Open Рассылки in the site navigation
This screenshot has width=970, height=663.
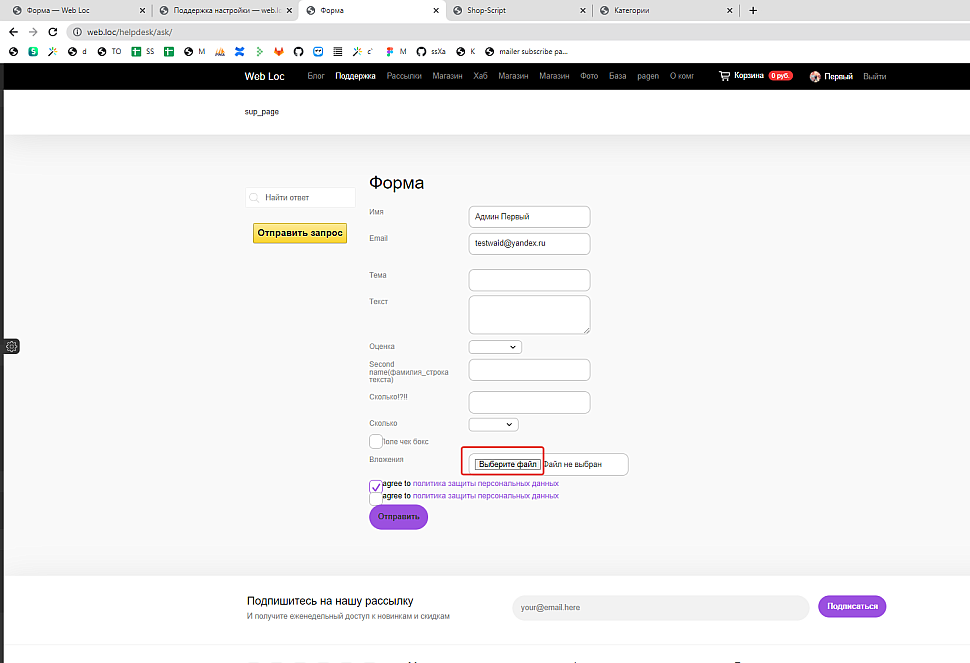[404, 76]
